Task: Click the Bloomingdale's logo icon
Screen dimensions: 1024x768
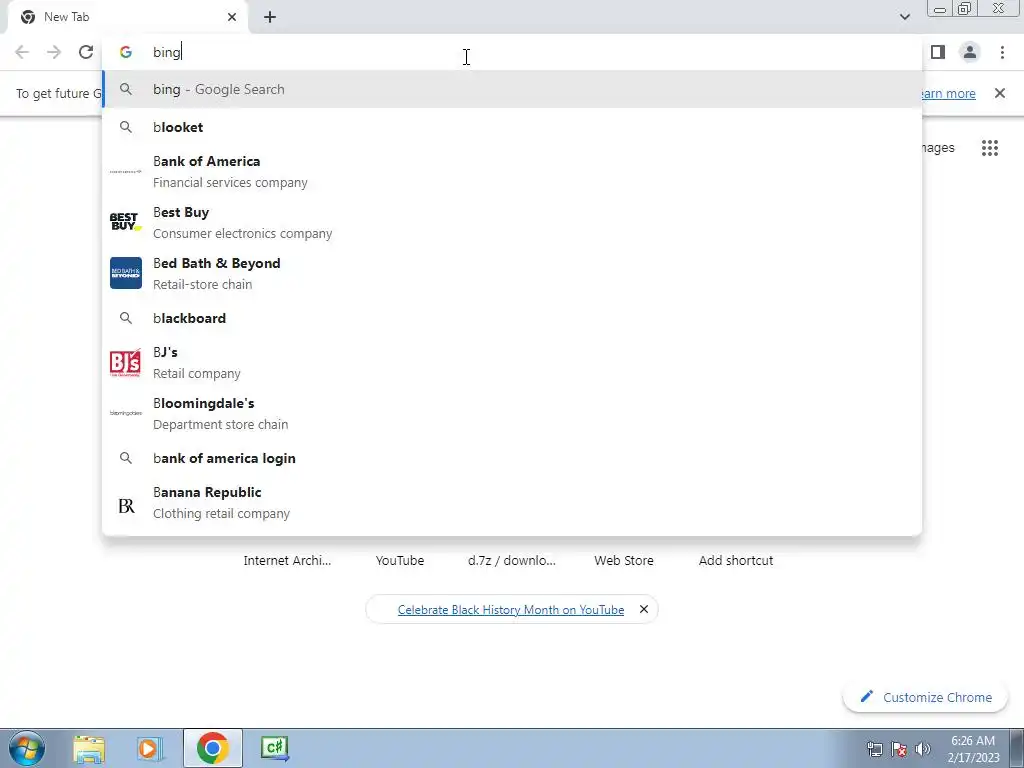Action: (125, 413)
